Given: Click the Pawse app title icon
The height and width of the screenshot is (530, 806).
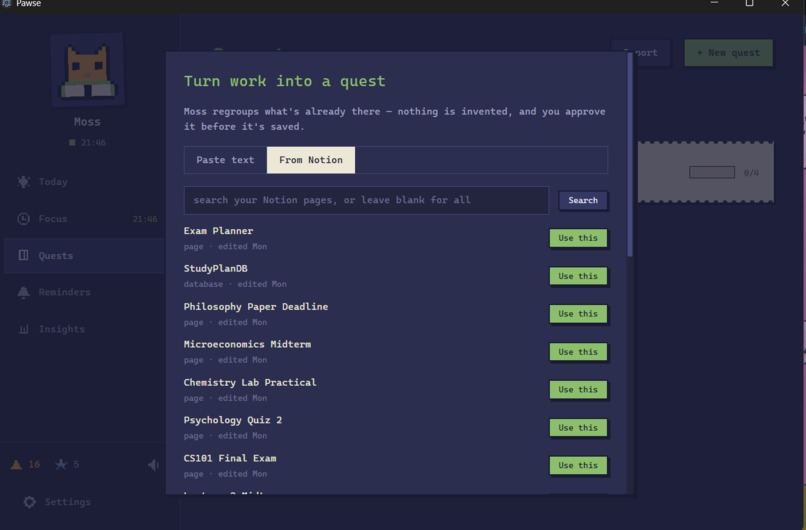Looking at the screenshot, I should click(x=7, y=3).
